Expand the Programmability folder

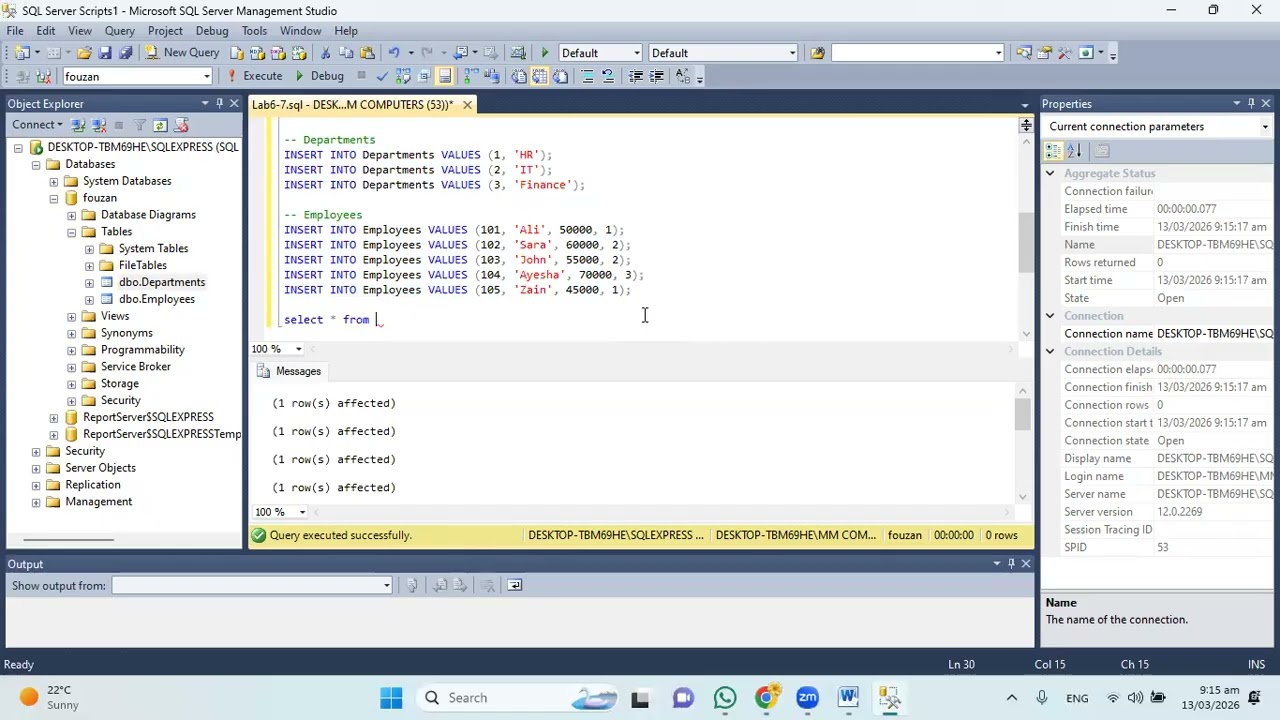click(x=72, y=350)
